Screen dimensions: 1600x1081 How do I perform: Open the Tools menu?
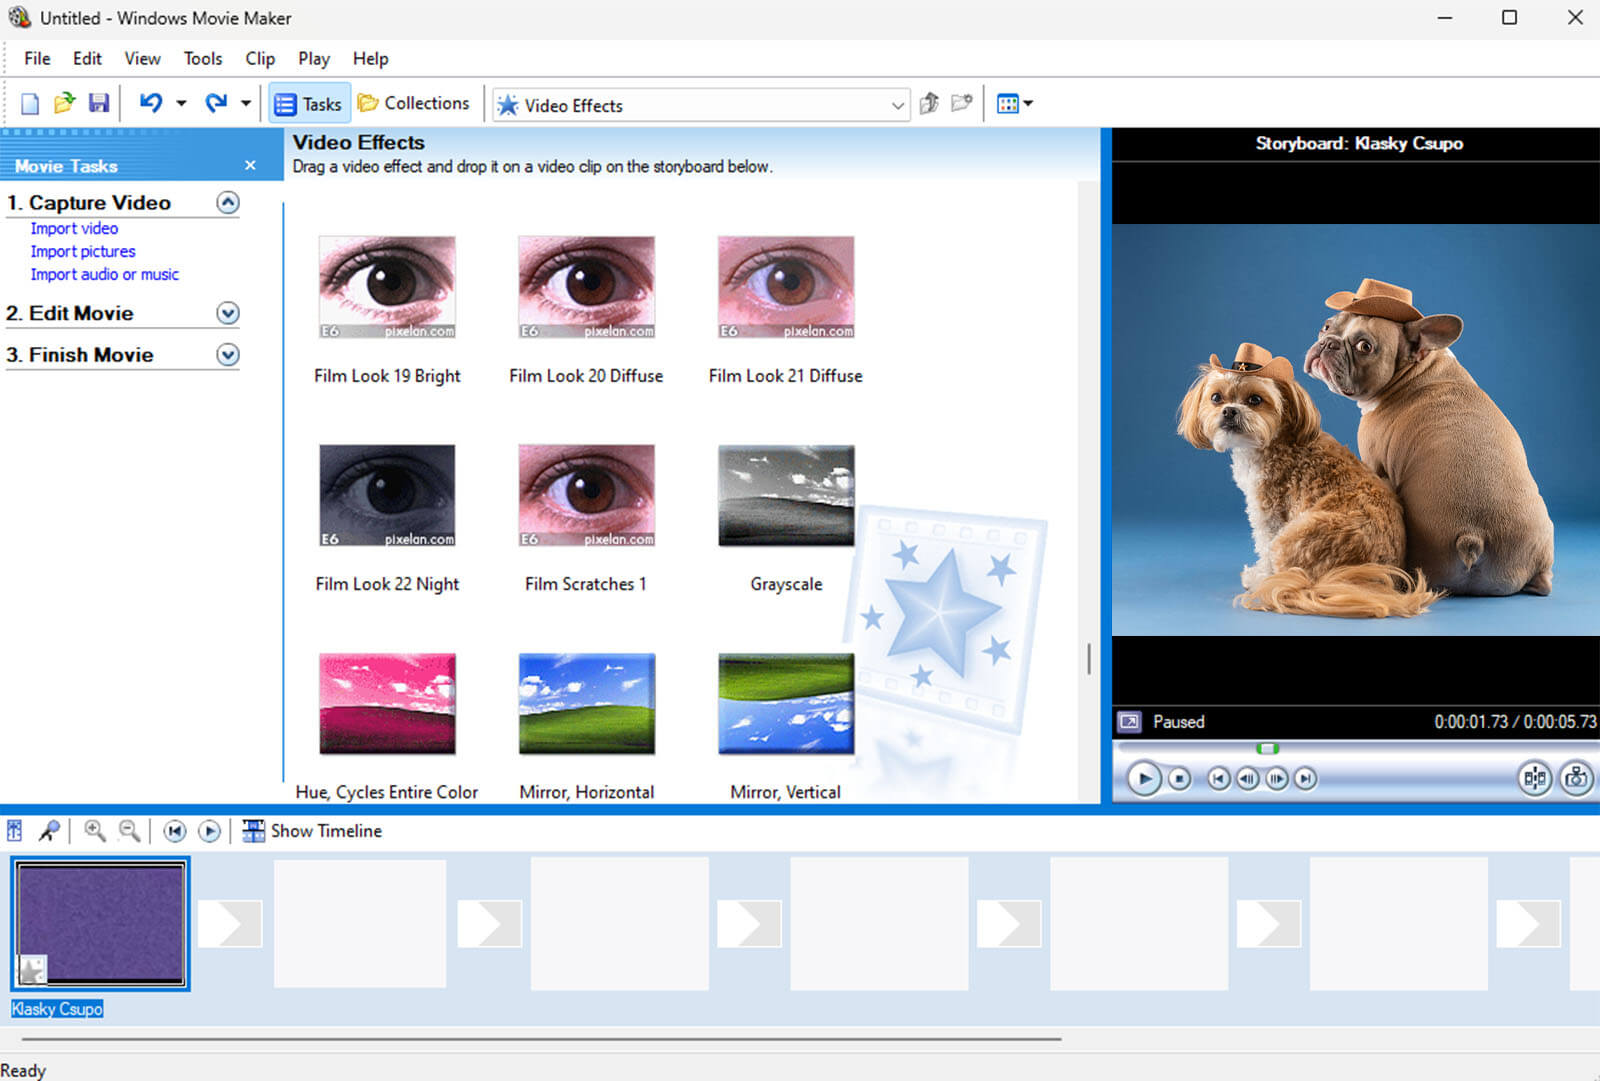pos(202,58)
